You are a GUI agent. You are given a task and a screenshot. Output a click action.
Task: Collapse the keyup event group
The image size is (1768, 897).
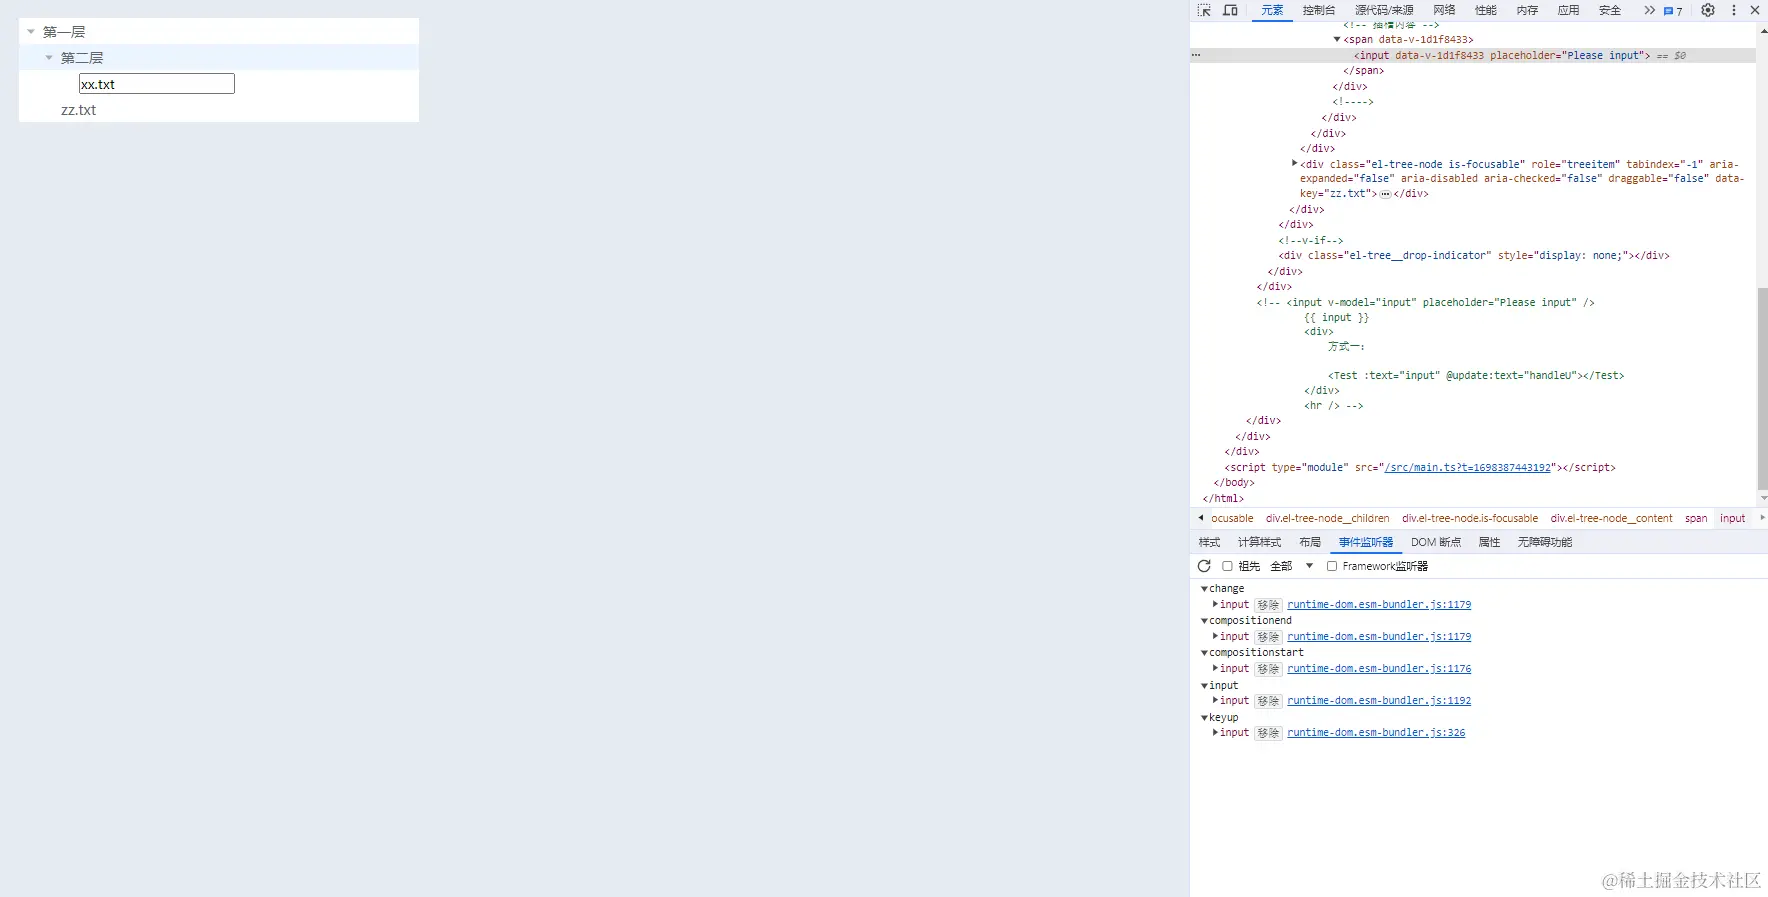[x=1204, y=718]
